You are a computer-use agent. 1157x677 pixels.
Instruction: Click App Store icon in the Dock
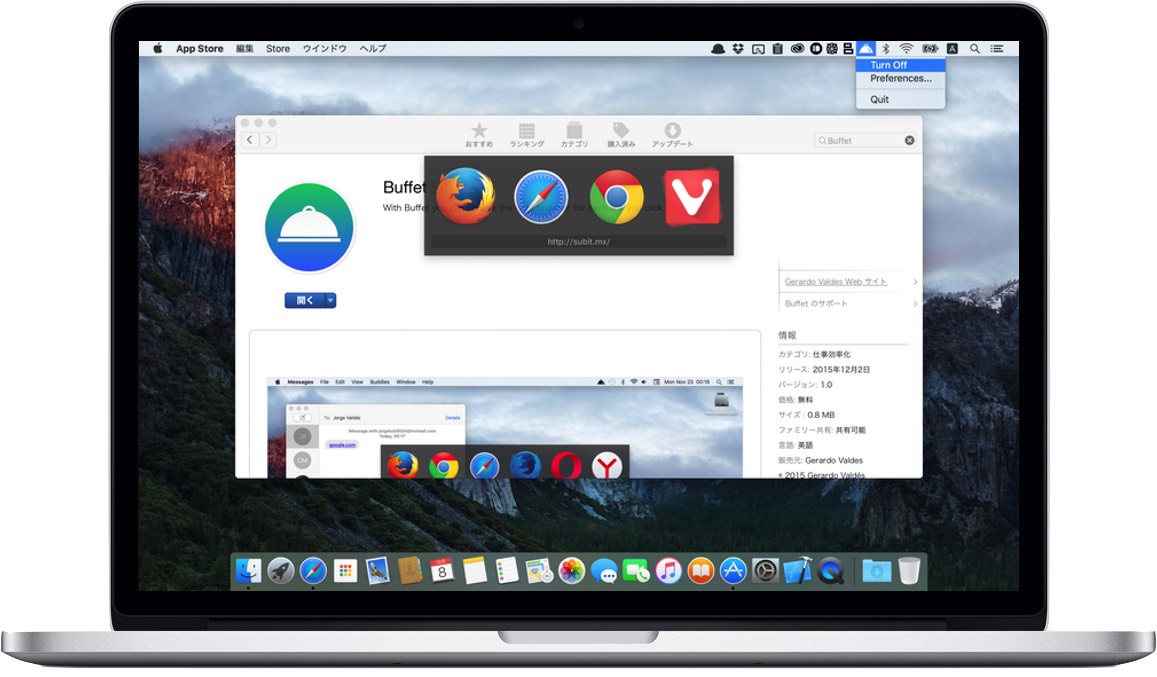coord(733,571)
